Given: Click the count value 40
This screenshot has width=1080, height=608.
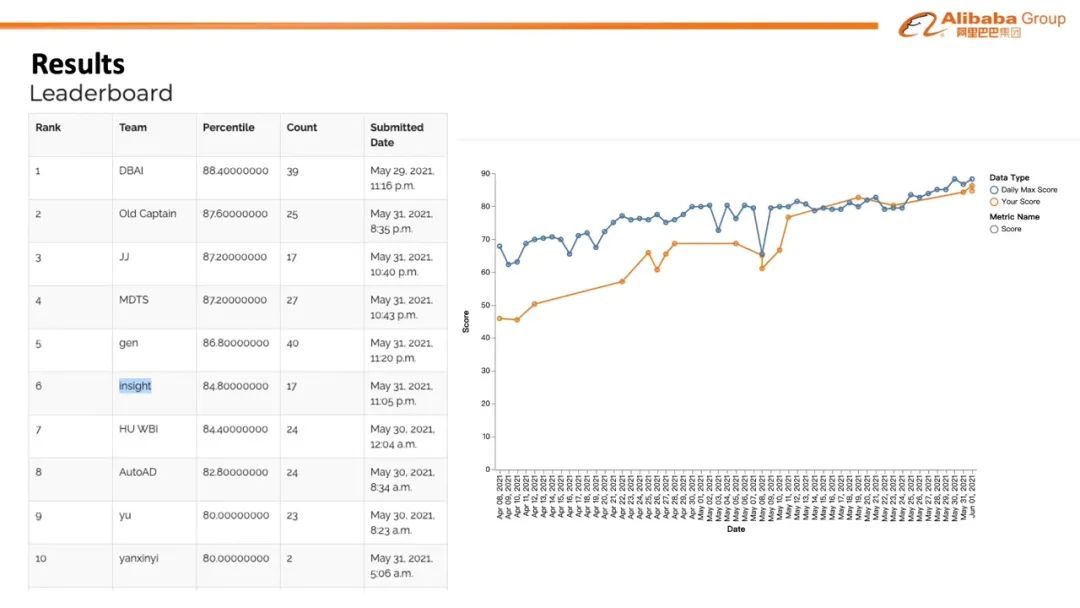Looking at the screenshot, I should 293,343.
